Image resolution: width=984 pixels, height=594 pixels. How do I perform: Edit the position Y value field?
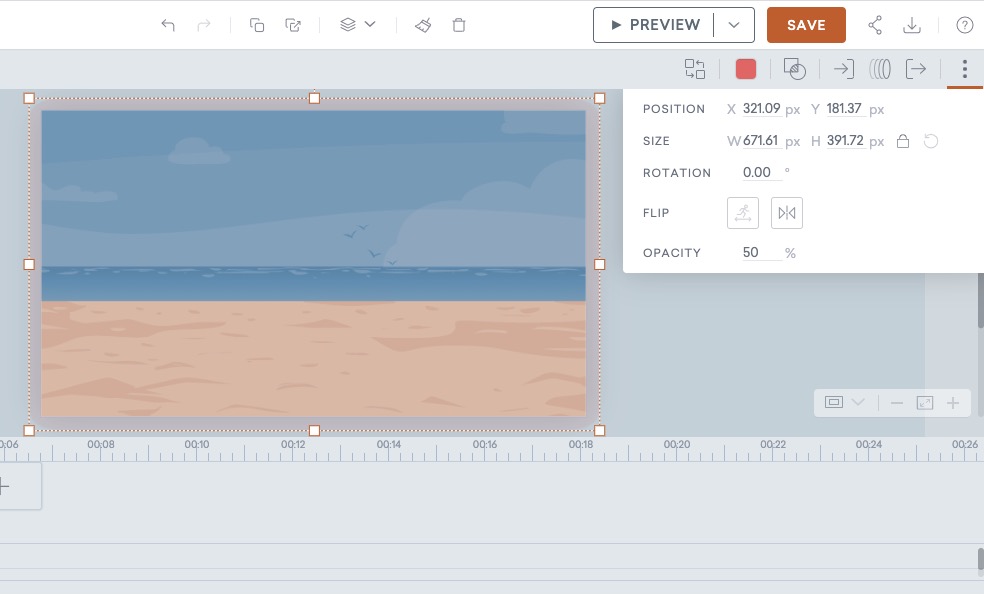tap(845, 109)
